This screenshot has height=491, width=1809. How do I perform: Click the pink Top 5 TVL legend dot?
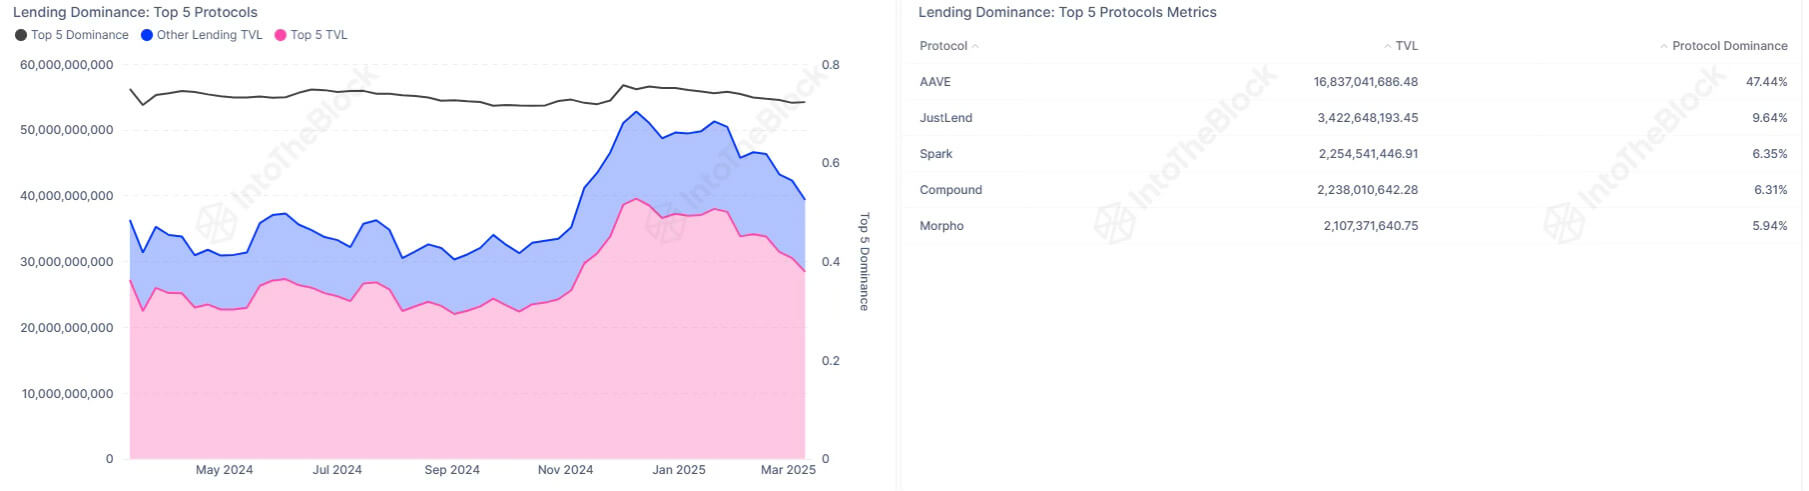280,35
